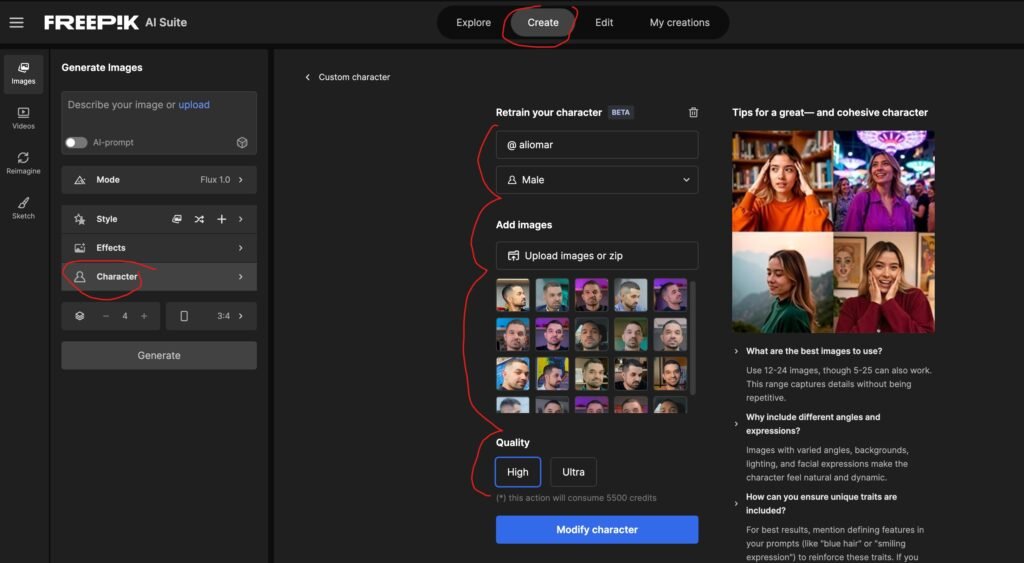
Task: Switch to the Create tab
Action: pos(543,22)
